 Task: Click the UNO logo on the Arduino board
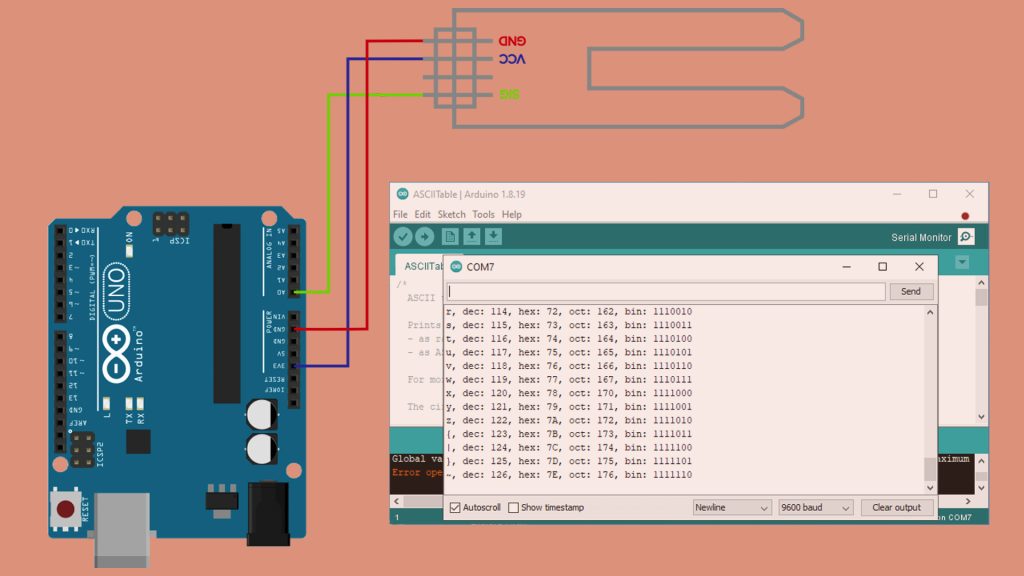click(x=116, y=291)
